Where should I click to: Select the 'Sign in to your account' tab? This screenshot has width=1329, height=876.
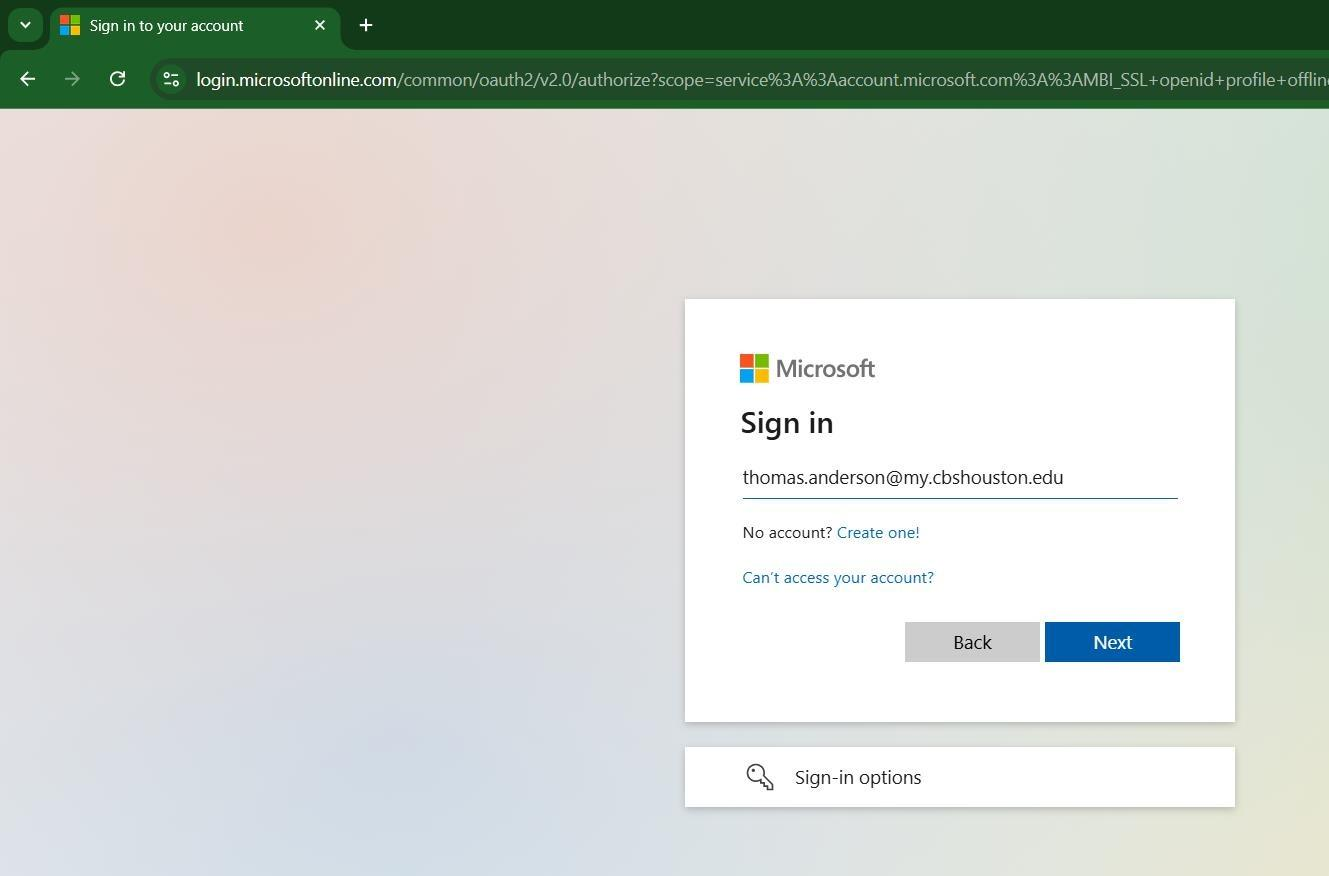coord(195,26)
